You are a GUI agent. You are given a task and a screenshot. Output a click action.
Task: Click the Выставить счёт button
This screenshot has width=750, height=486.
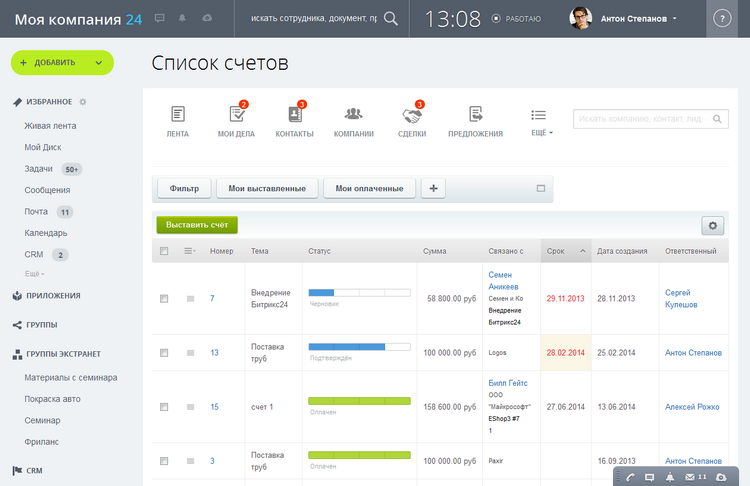(x=197, y=225)
